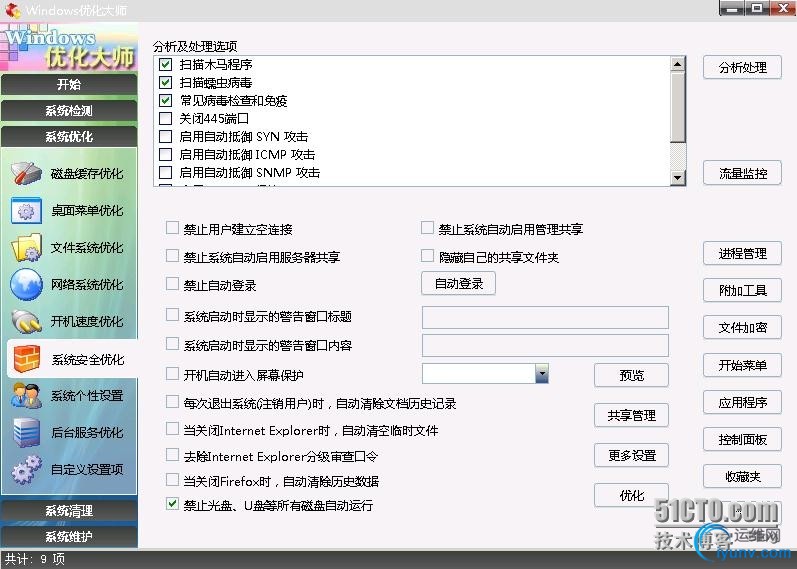
Task: Expand the 系统检测 sidebar section
Action: [69, 110]
